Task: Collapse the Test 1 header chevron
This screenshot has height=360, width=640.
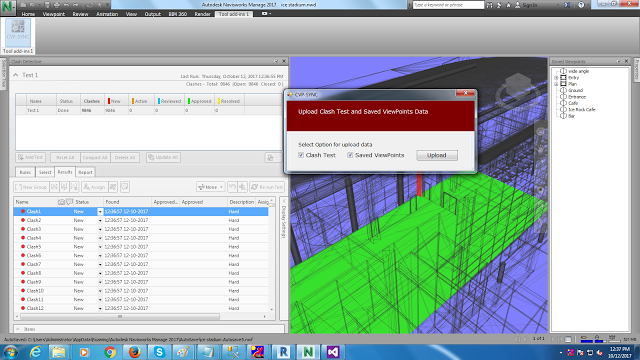Action: [16, 75]
